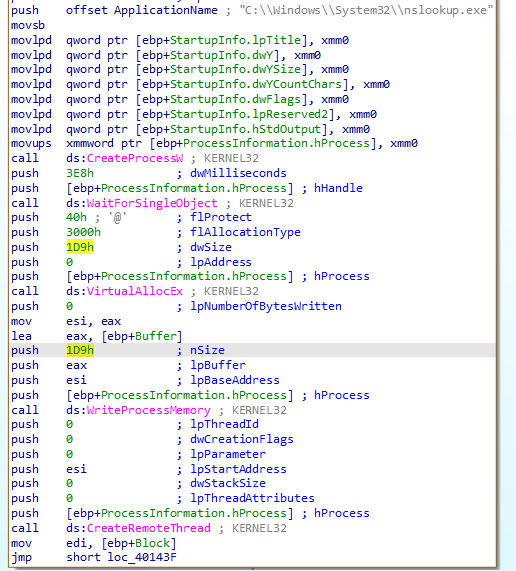
Task: Click the StartupInfo.dwYCountChars operand
Action: (x=257, y=84)
